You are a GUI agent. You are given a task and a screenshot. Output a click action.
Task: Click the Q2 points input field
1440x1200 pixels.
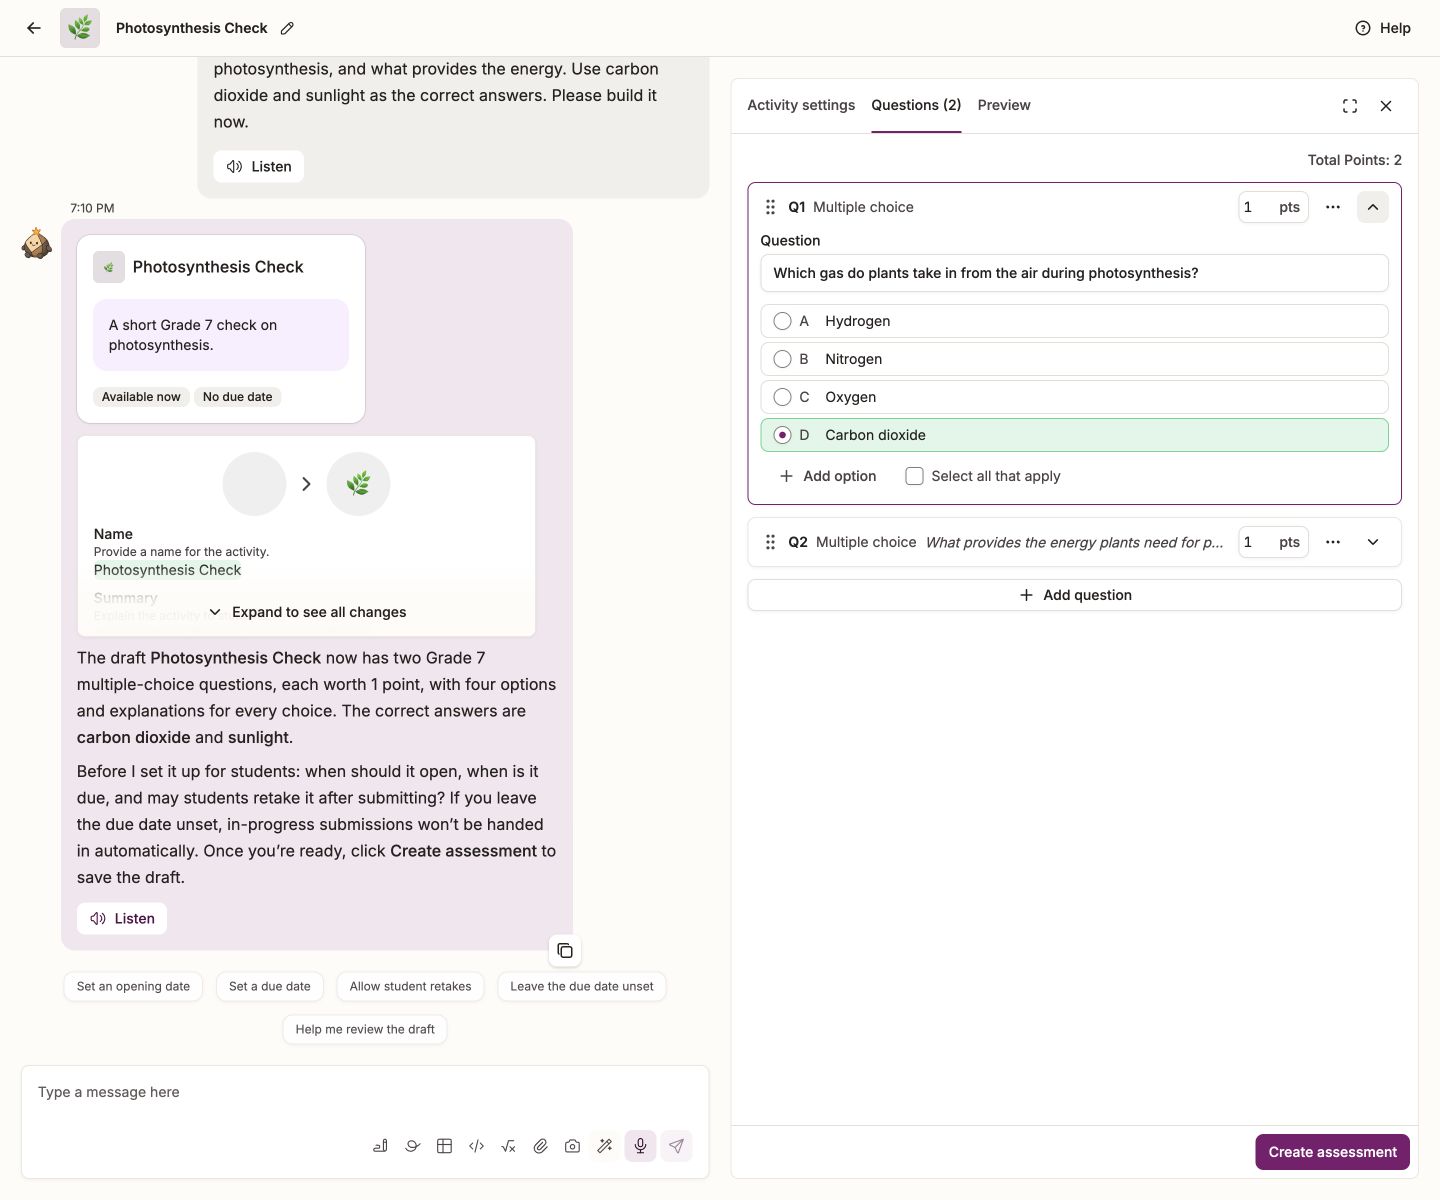(1273, 542)
